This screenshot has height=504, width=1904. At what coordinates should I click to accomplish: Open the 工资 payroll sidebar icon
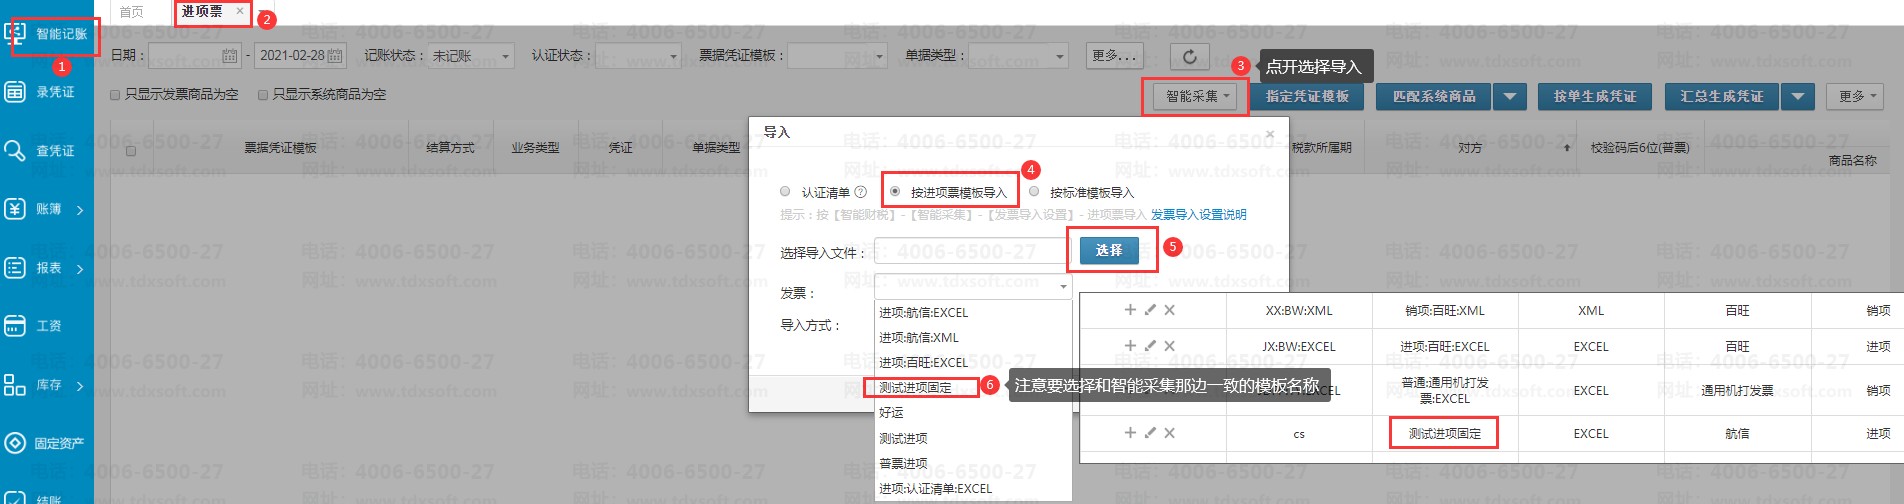[x=15, y=326]
